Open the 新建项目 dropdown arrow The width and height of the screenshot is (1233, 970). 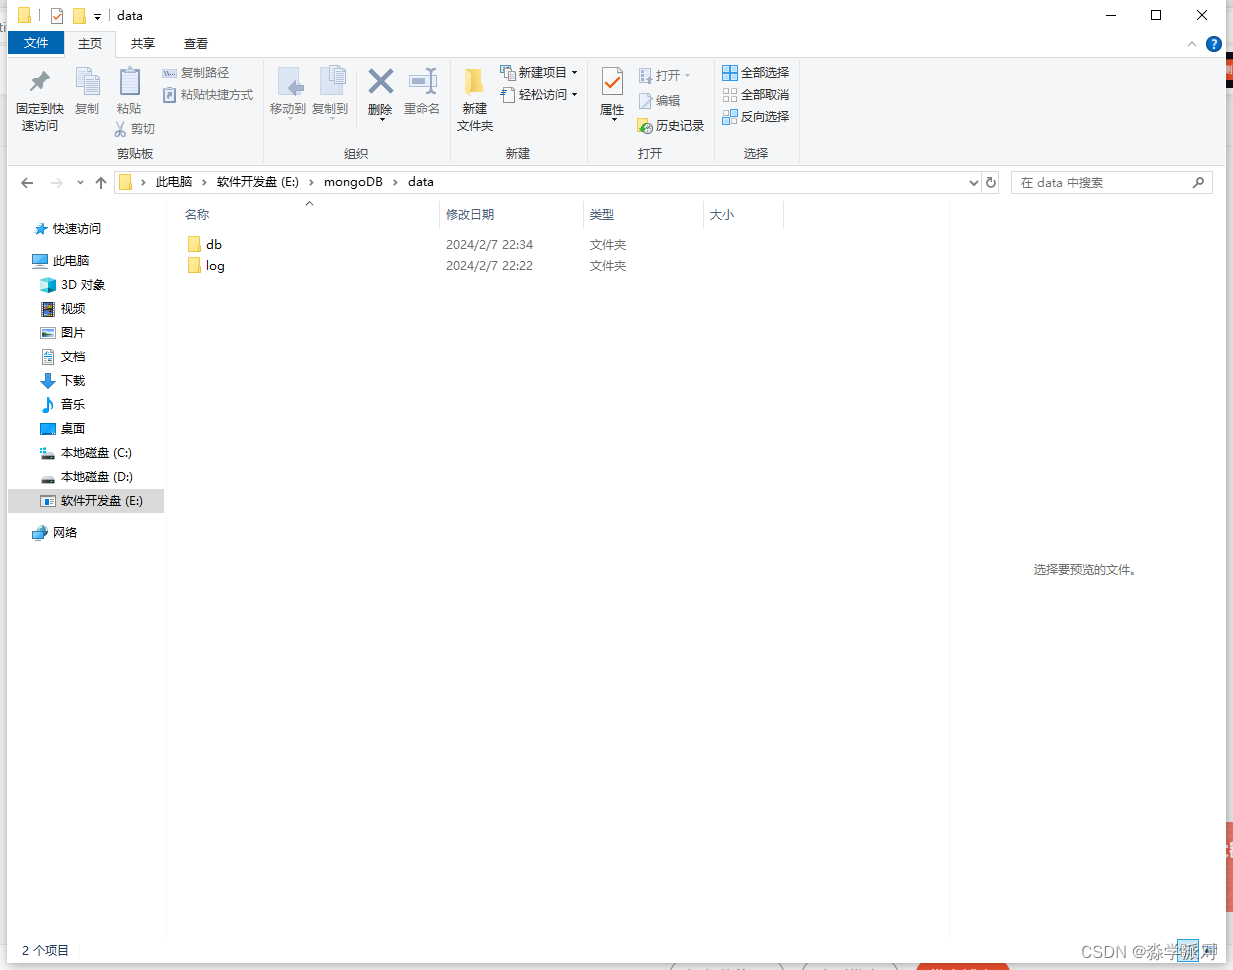[575, 72]
